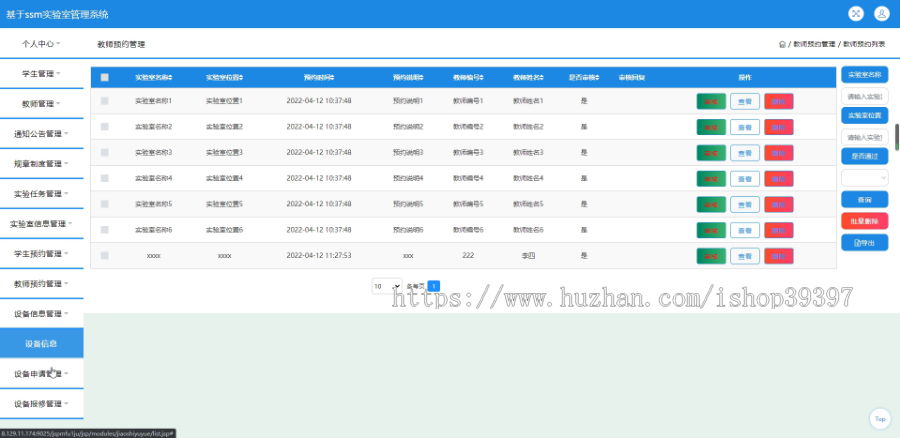Click the 教师姓名3 cell
The width and height of the screenshot is (900, 438).
[528, 152]
